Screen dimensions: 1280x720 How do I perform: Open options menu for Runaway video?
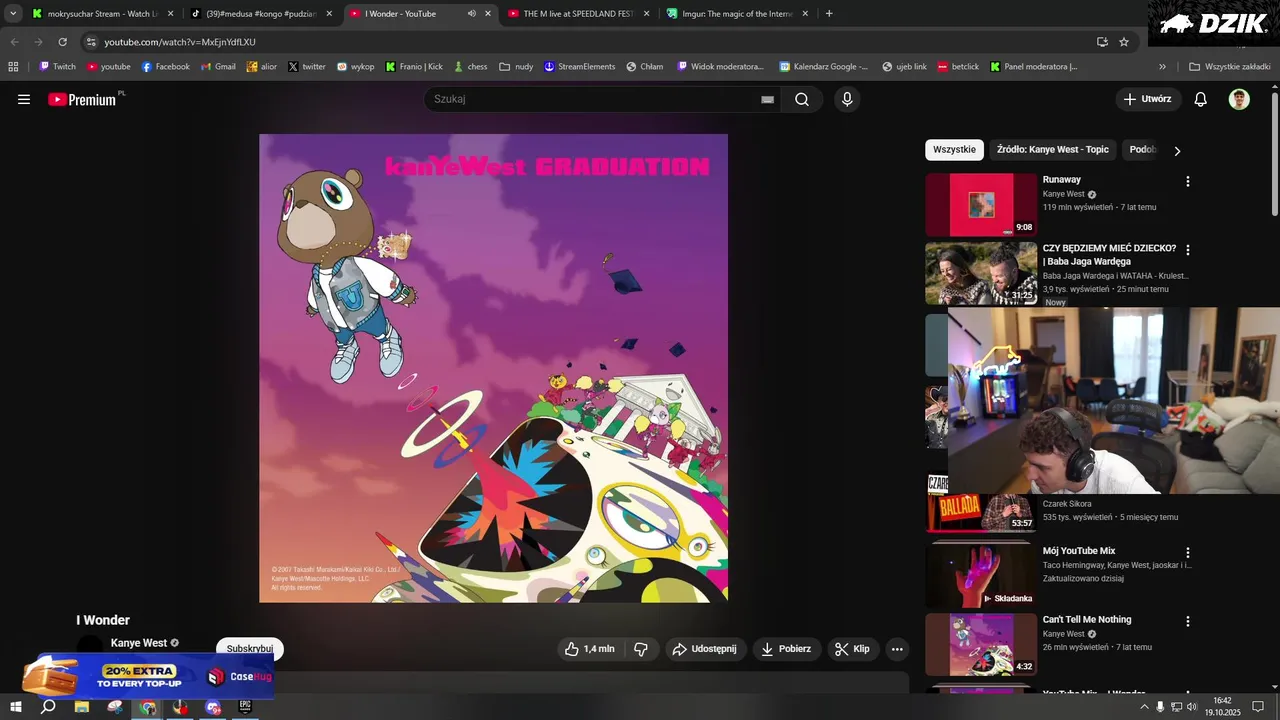(1188, 182)
